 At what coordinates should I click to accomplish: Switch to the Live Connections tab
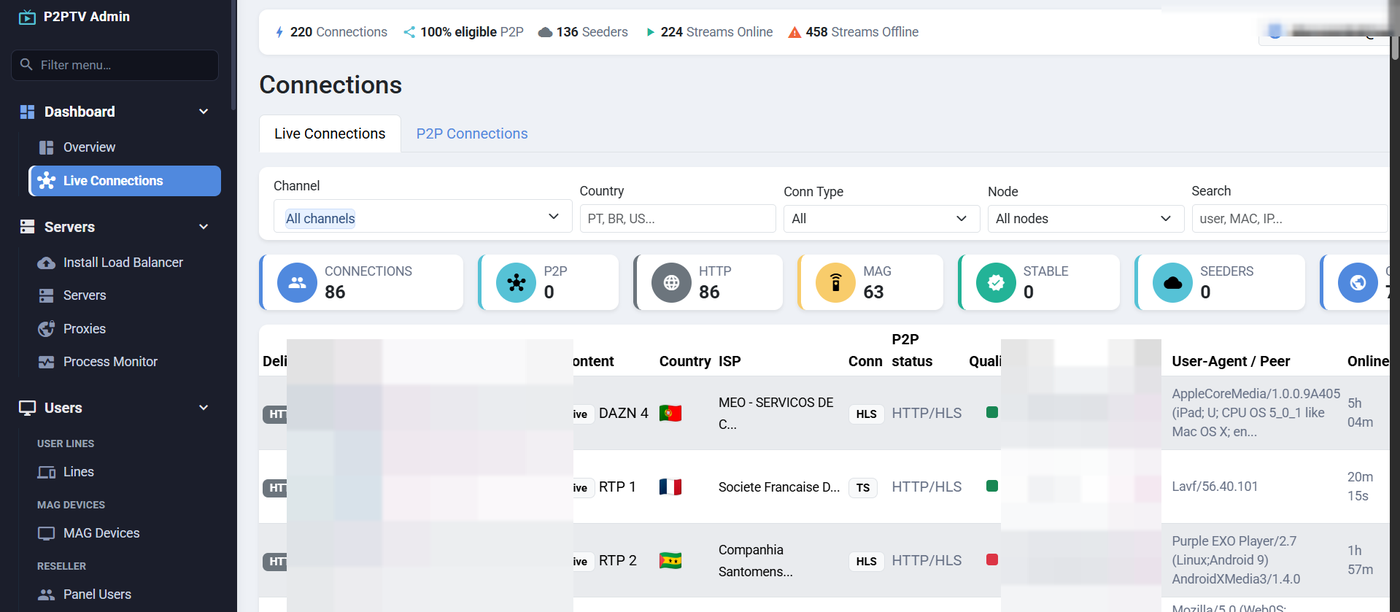point(330,134)
